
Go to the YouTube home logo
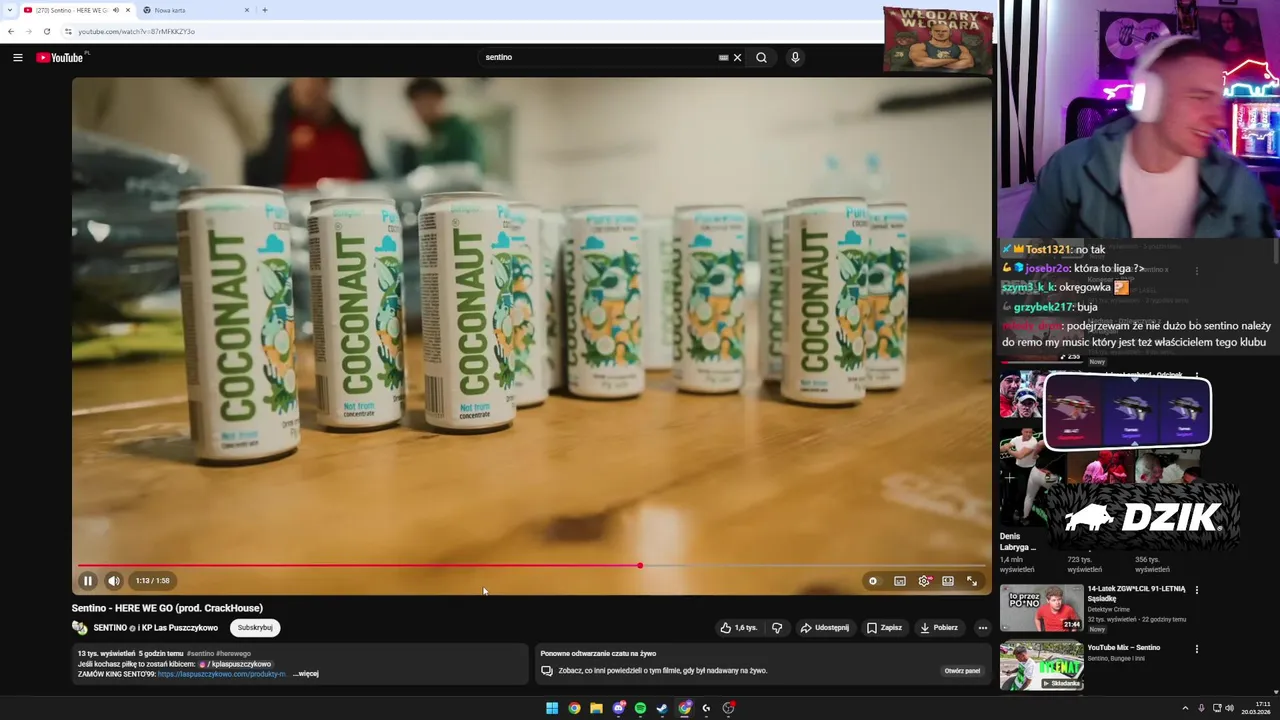[x=60, y=57]
